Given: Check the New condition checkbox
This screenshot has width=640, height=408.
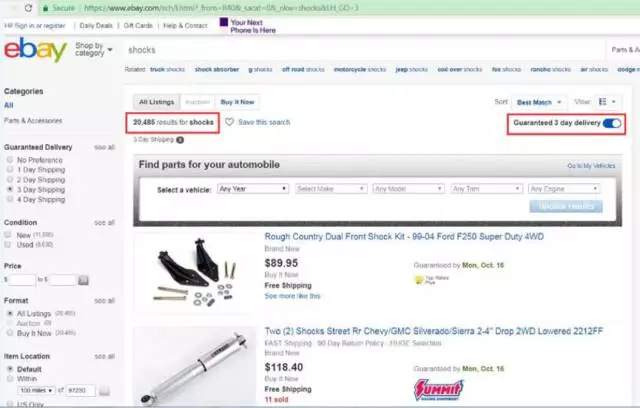Looking at the screenshot, I should [8, 235].
